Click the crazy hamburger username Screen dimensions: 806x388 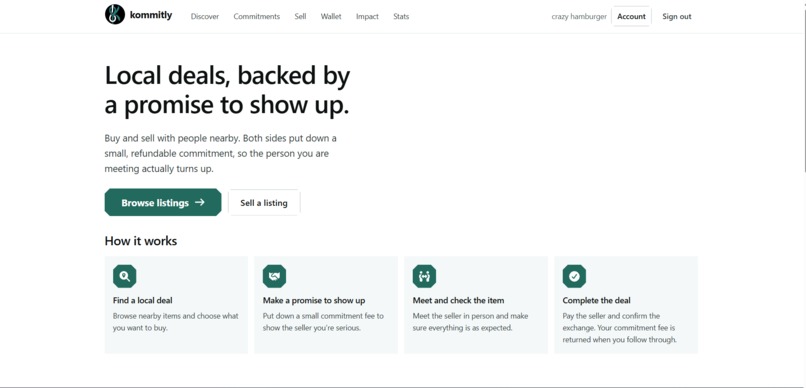point(579,16)
